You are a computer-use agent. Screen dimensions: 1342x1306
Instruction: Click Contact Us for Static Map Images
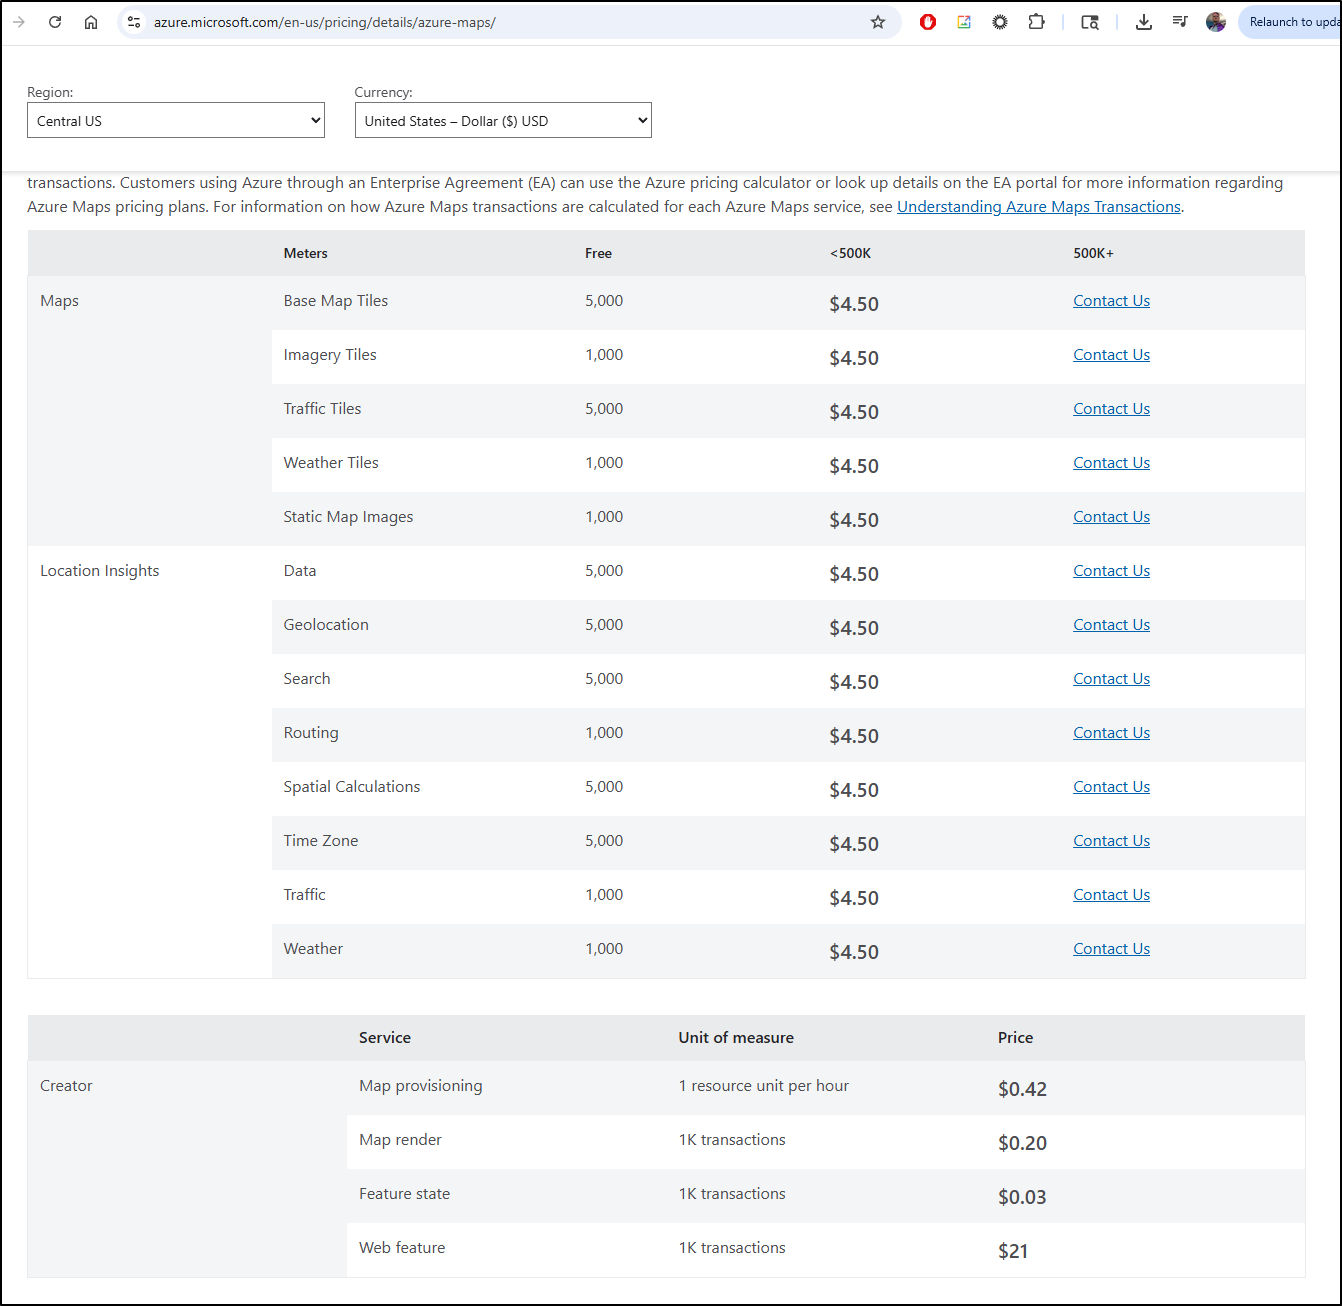pyautogui.click(x=1111, y=517)
